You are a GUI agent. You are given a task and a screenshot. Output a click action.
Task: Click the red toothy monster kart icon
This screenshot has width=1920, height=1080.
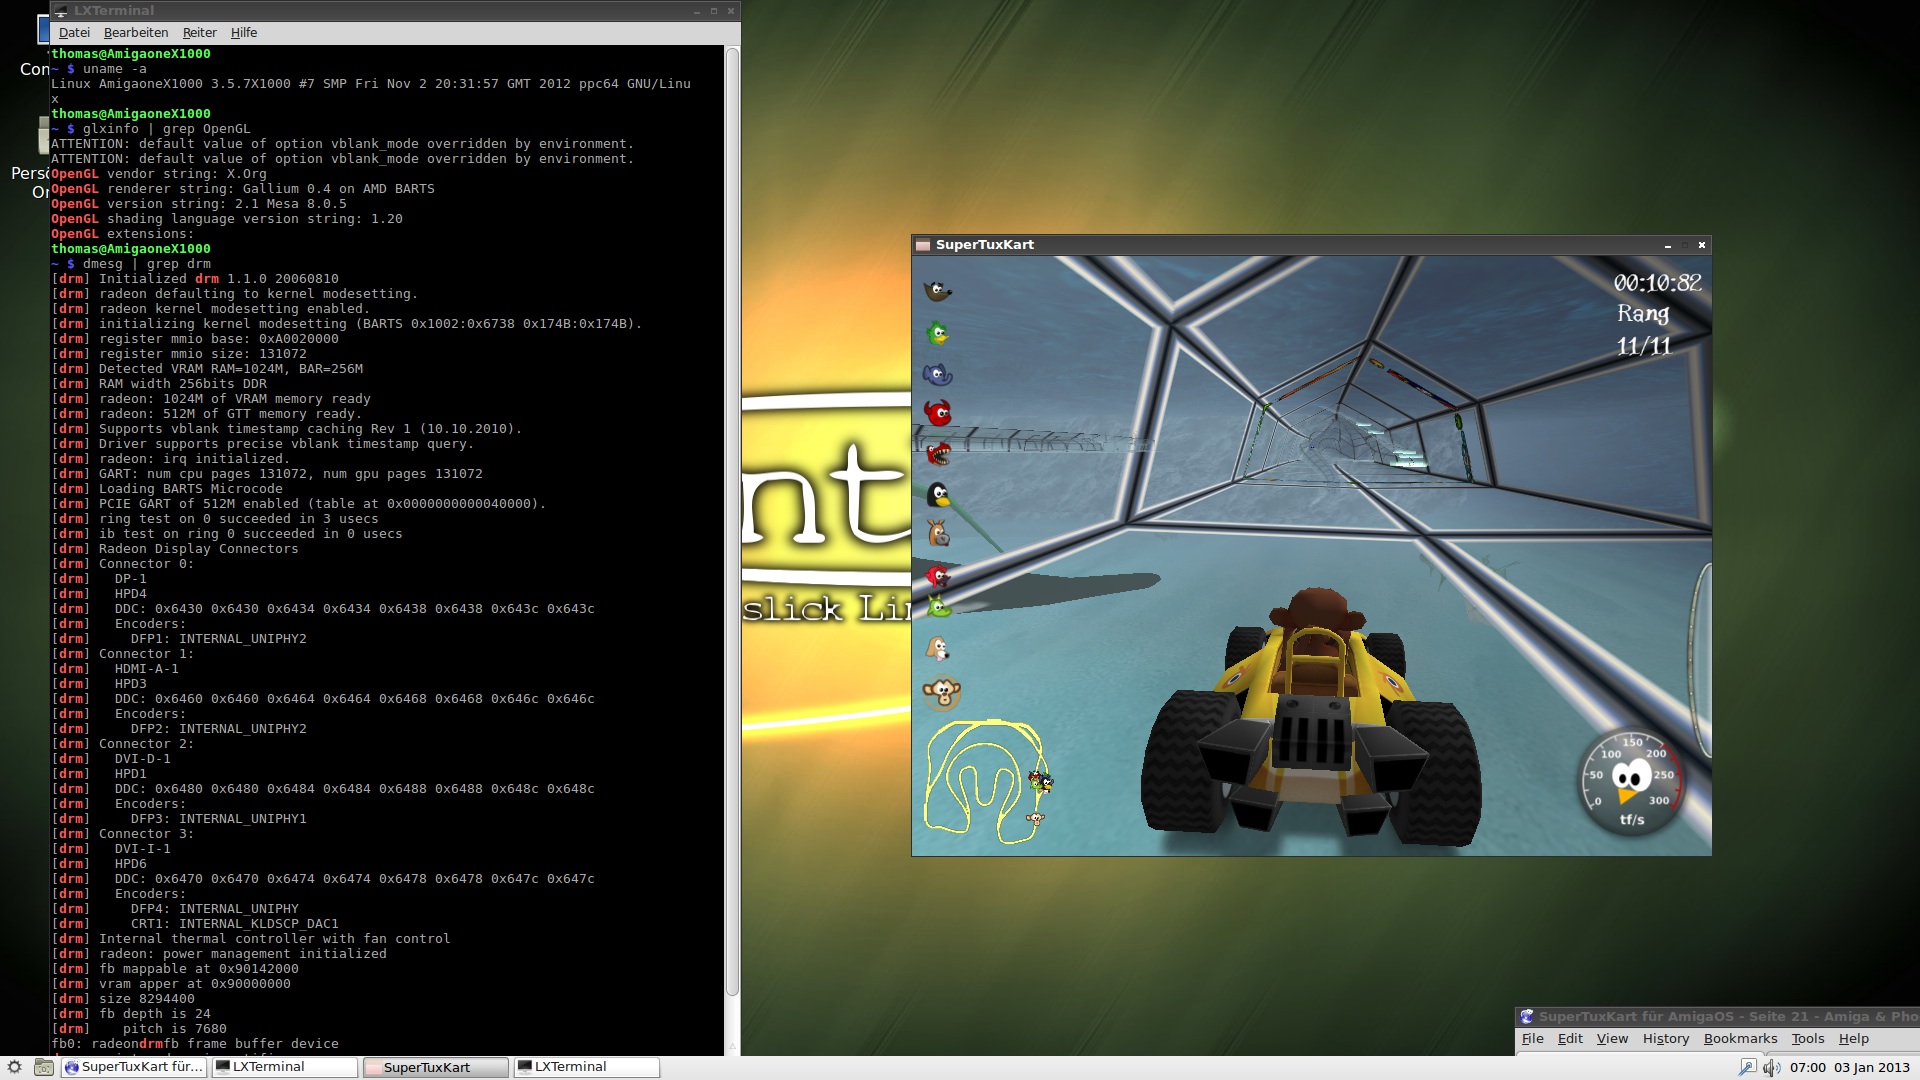[x=937, y=454]
